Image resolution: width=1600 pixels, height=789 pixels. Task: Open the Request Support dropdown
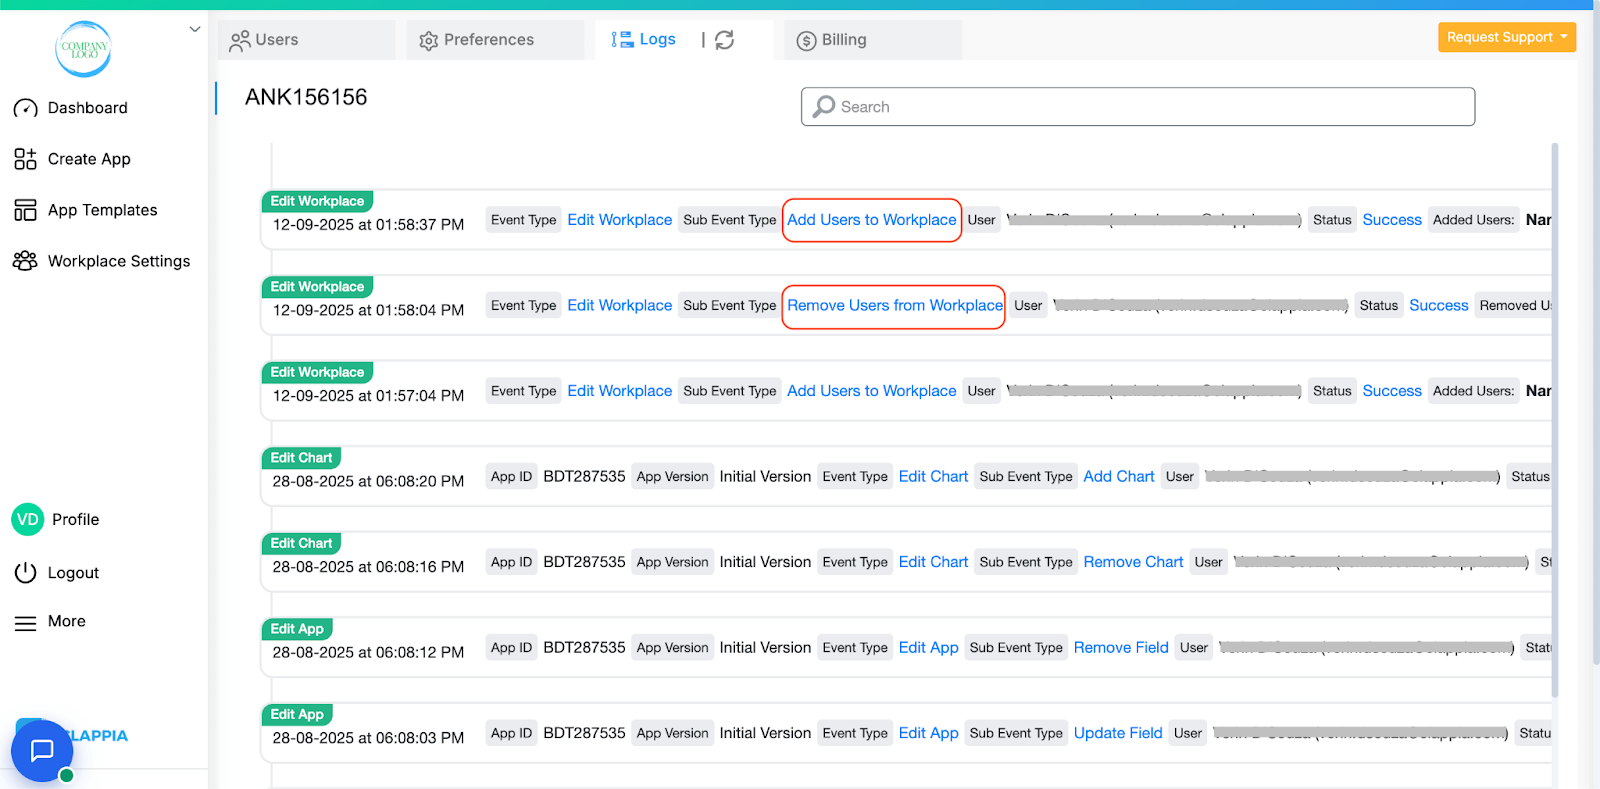(x=1507, y=37)
